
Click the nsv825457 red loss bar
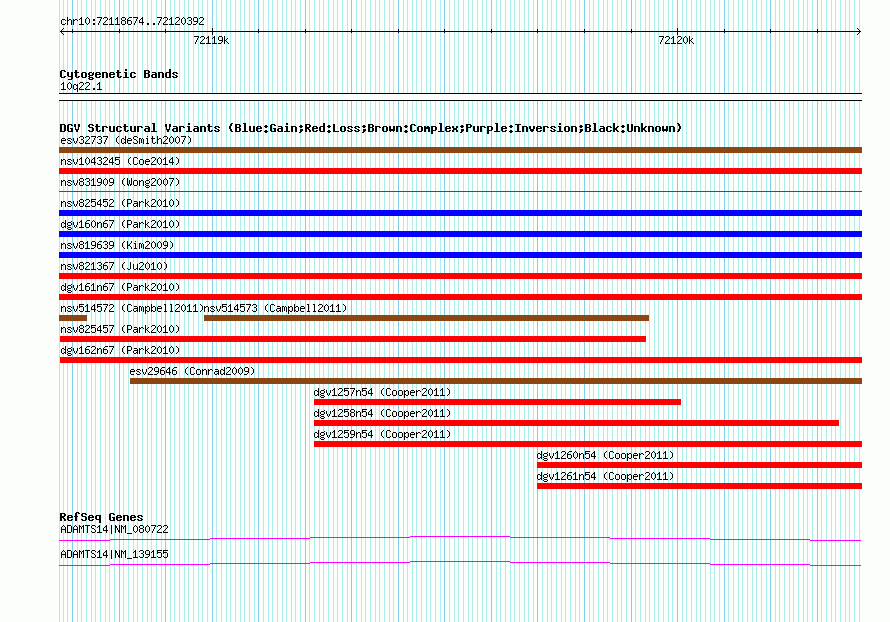352,339
